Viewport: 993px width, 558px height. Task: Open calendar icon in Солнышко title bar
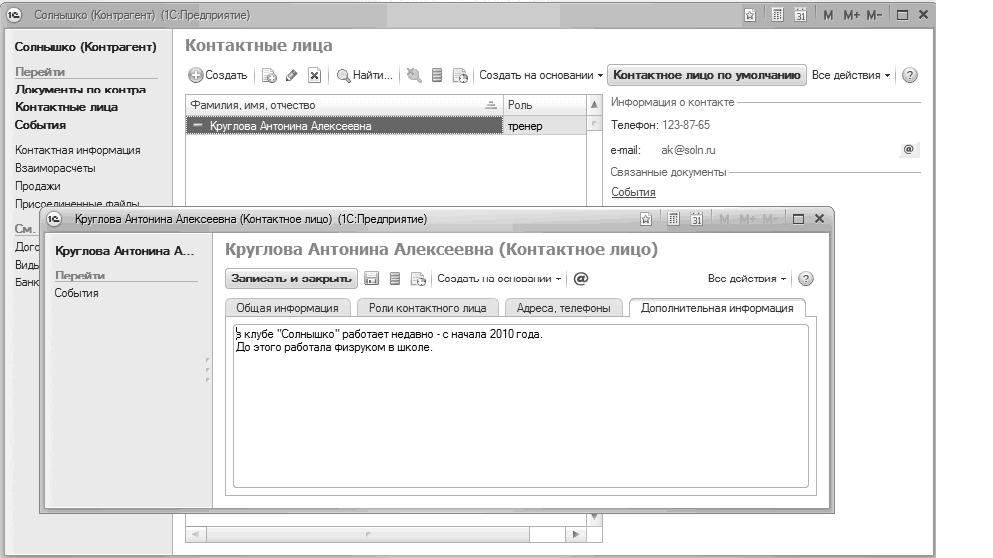coord(800,15)
